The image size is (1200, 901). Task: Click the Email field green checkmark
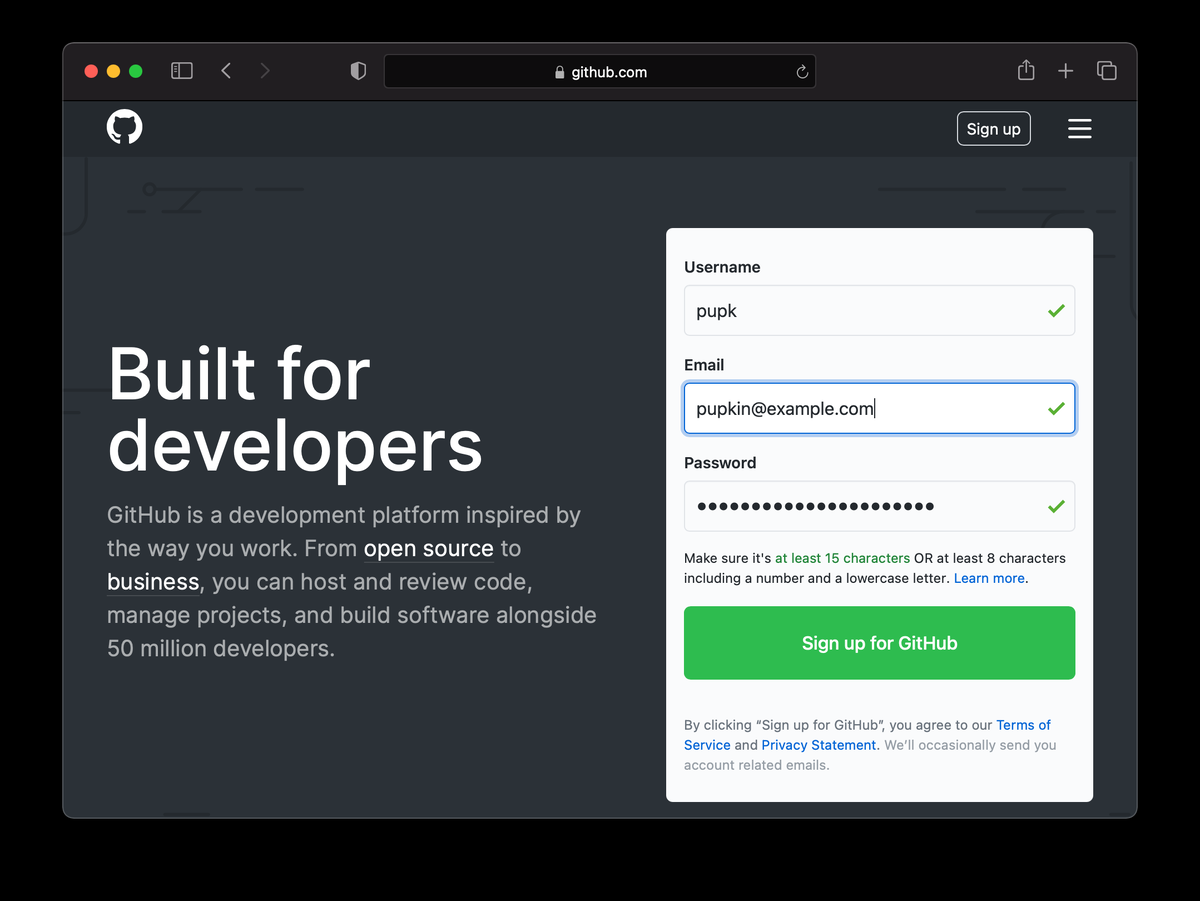click(1056, 409)
